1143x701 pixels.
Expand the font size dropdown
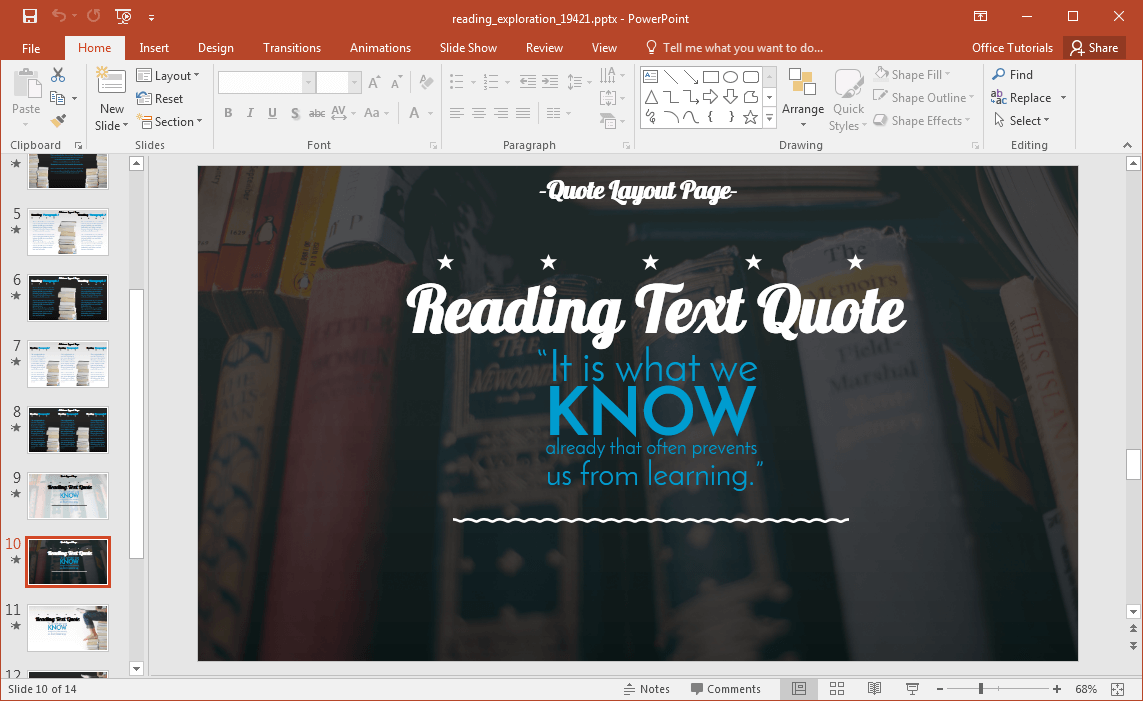coord(354,81)
